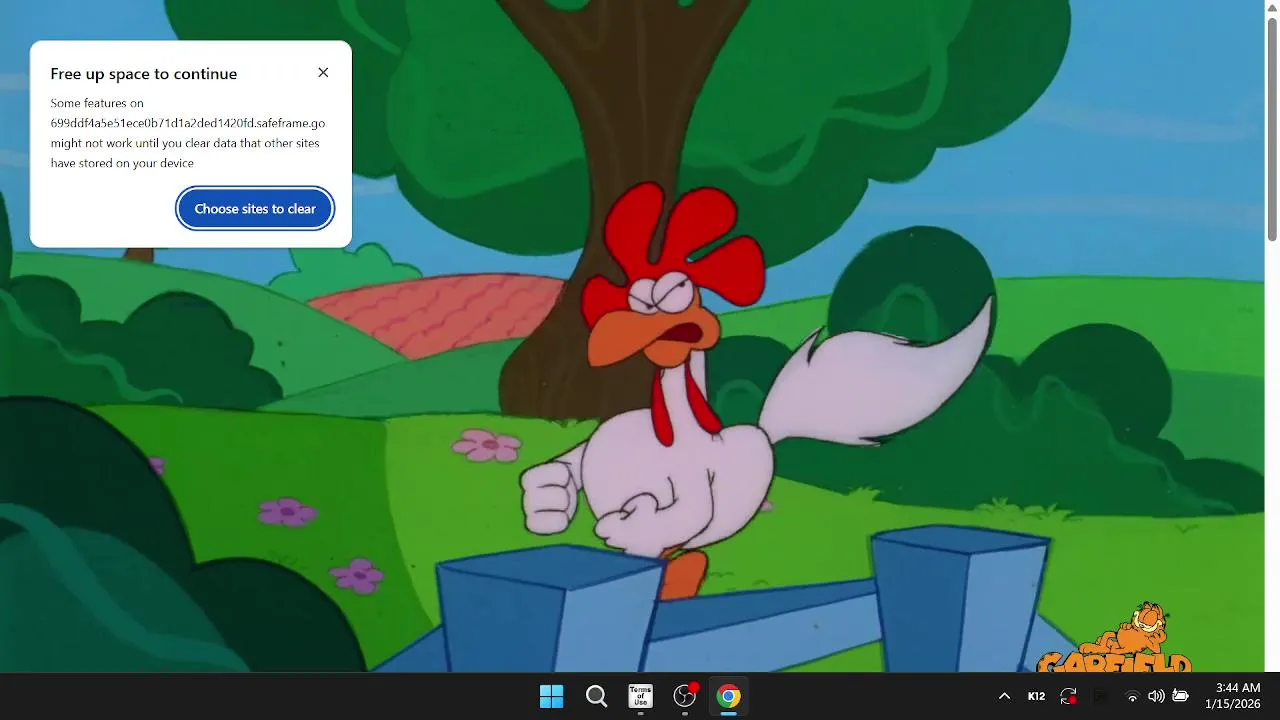Click the 'Free up space to continue' heading
Screen dimensions: 1280x720
tap(144, 74)
